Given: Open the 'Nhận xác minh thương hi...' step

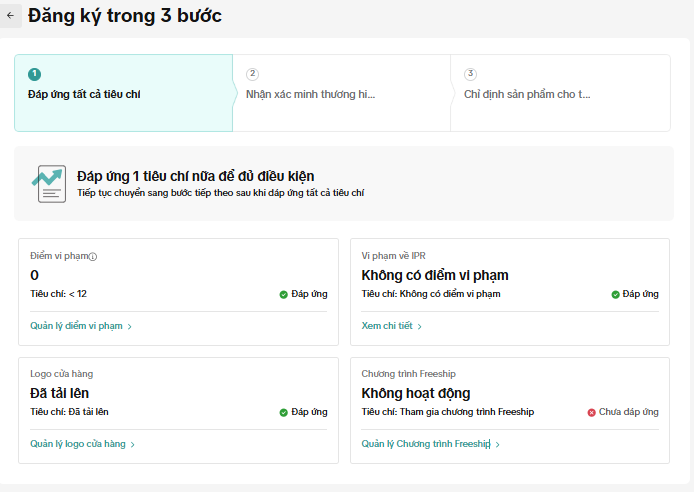Looking at the screenshot, I should pyautogui.click(x=310, y=95).
